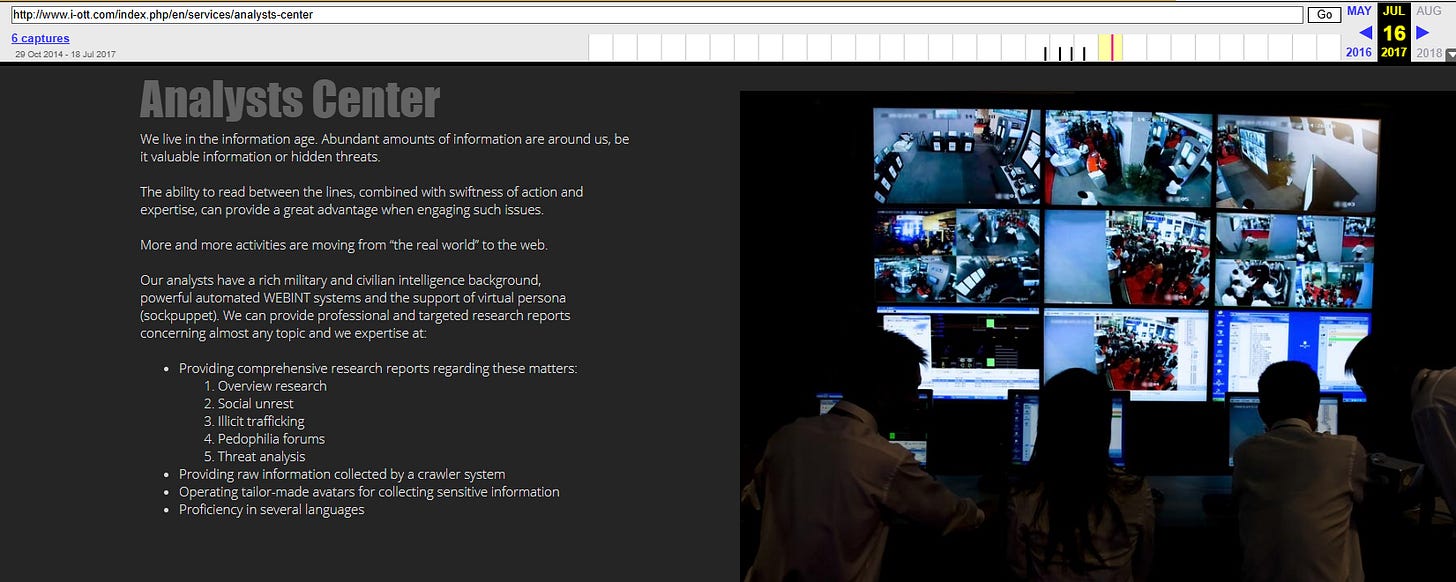Click "Providing comprehensive research reports" bullet
The width and height of the screenshot is (1456, 582).
(378, 369)
